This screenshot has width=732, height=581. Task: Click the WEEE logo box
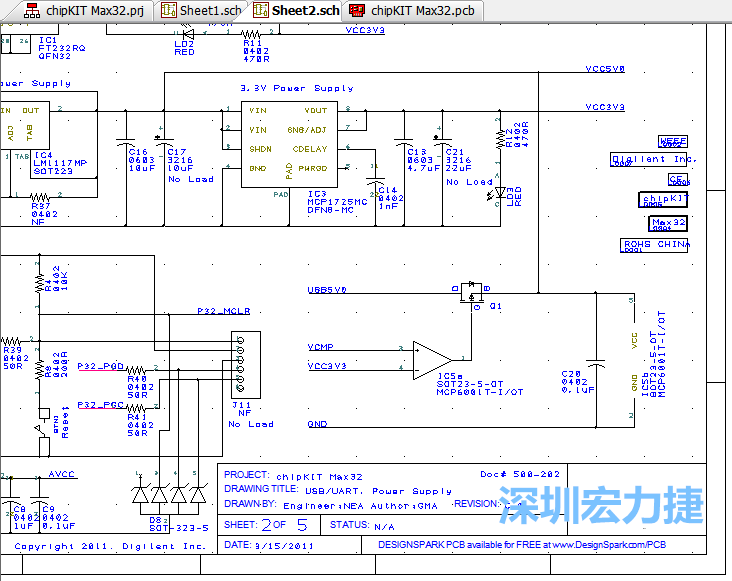tap(672, 142)
